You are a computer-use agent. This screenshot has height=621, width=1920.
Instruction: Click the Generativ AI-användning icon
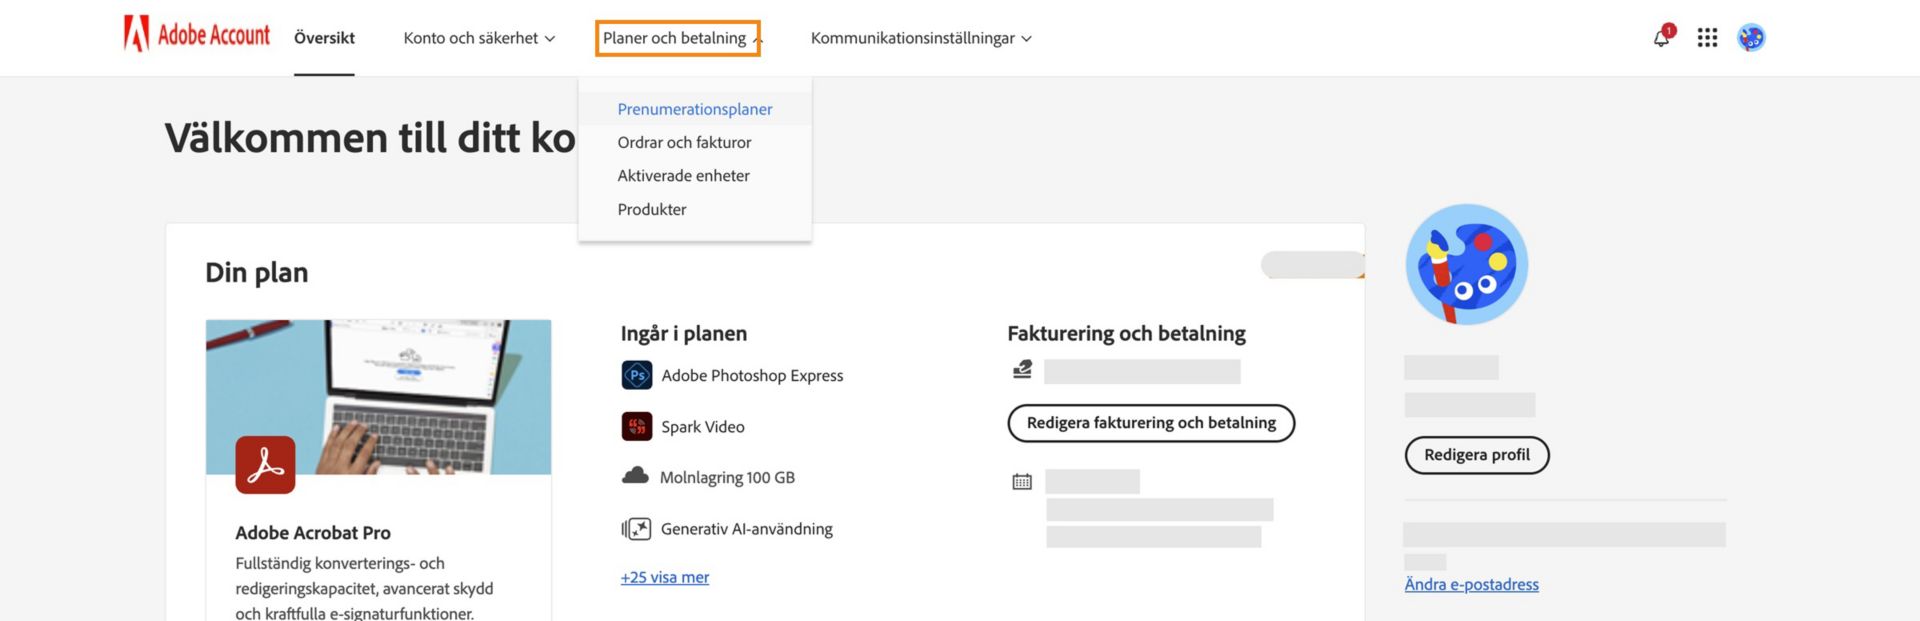[x=636, y=529]
